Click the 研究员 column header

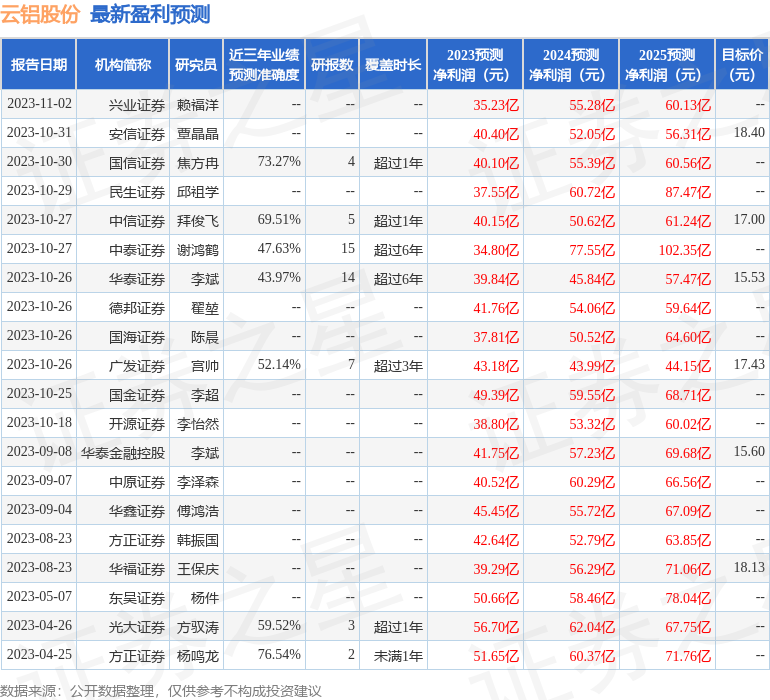[196, 64]
